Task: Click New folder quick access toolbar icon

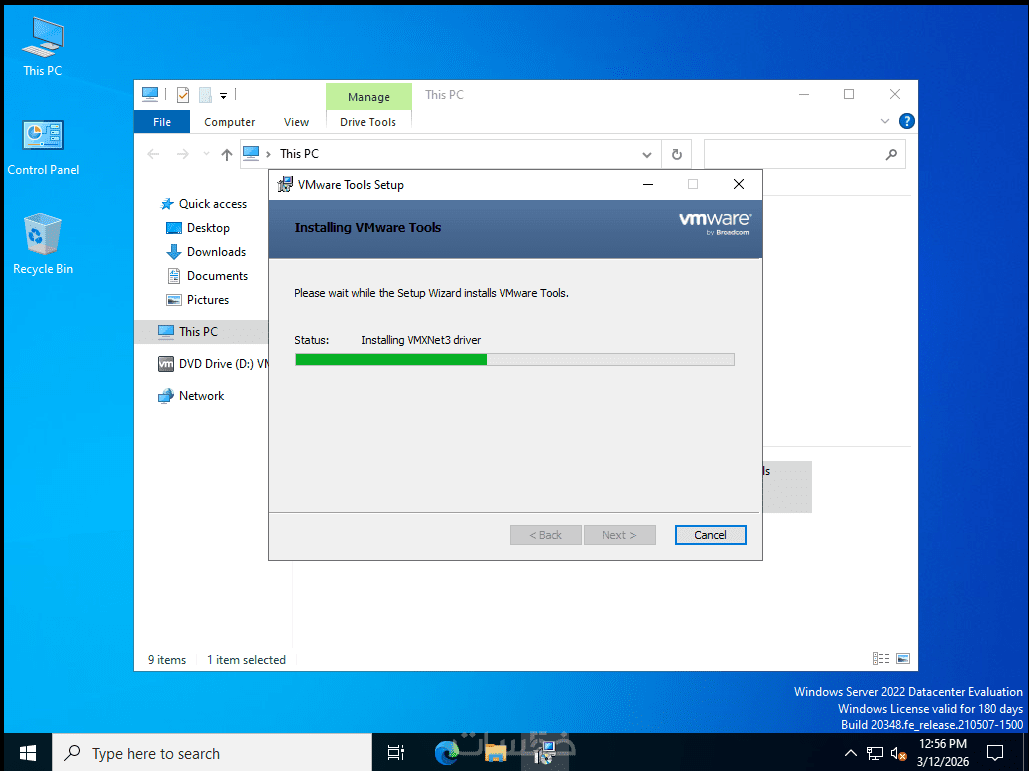Action: pyautogui.click(x=205, y=95)
